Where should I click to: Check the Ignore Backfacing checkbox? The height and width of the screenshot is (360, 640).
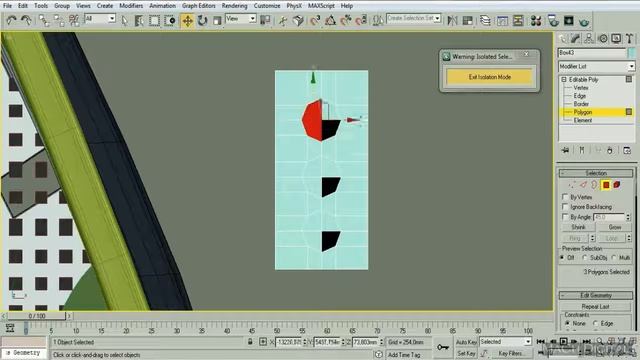(565, 207)
